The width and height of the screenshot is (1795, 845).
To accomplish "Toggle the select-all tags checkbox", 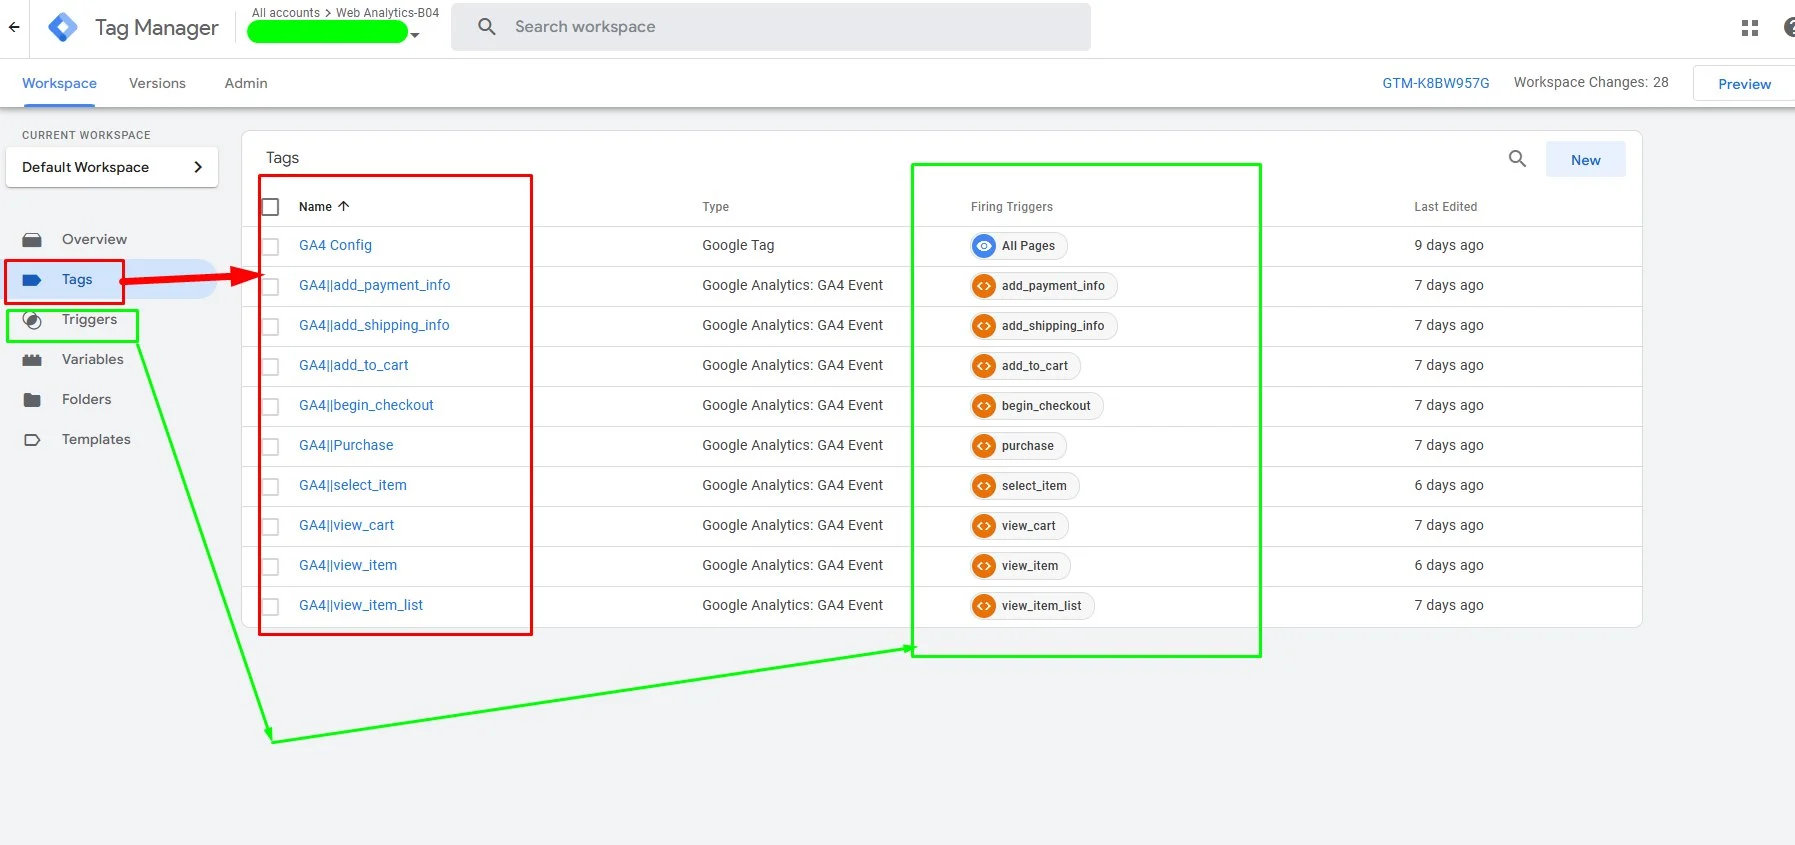I will 270,207.
